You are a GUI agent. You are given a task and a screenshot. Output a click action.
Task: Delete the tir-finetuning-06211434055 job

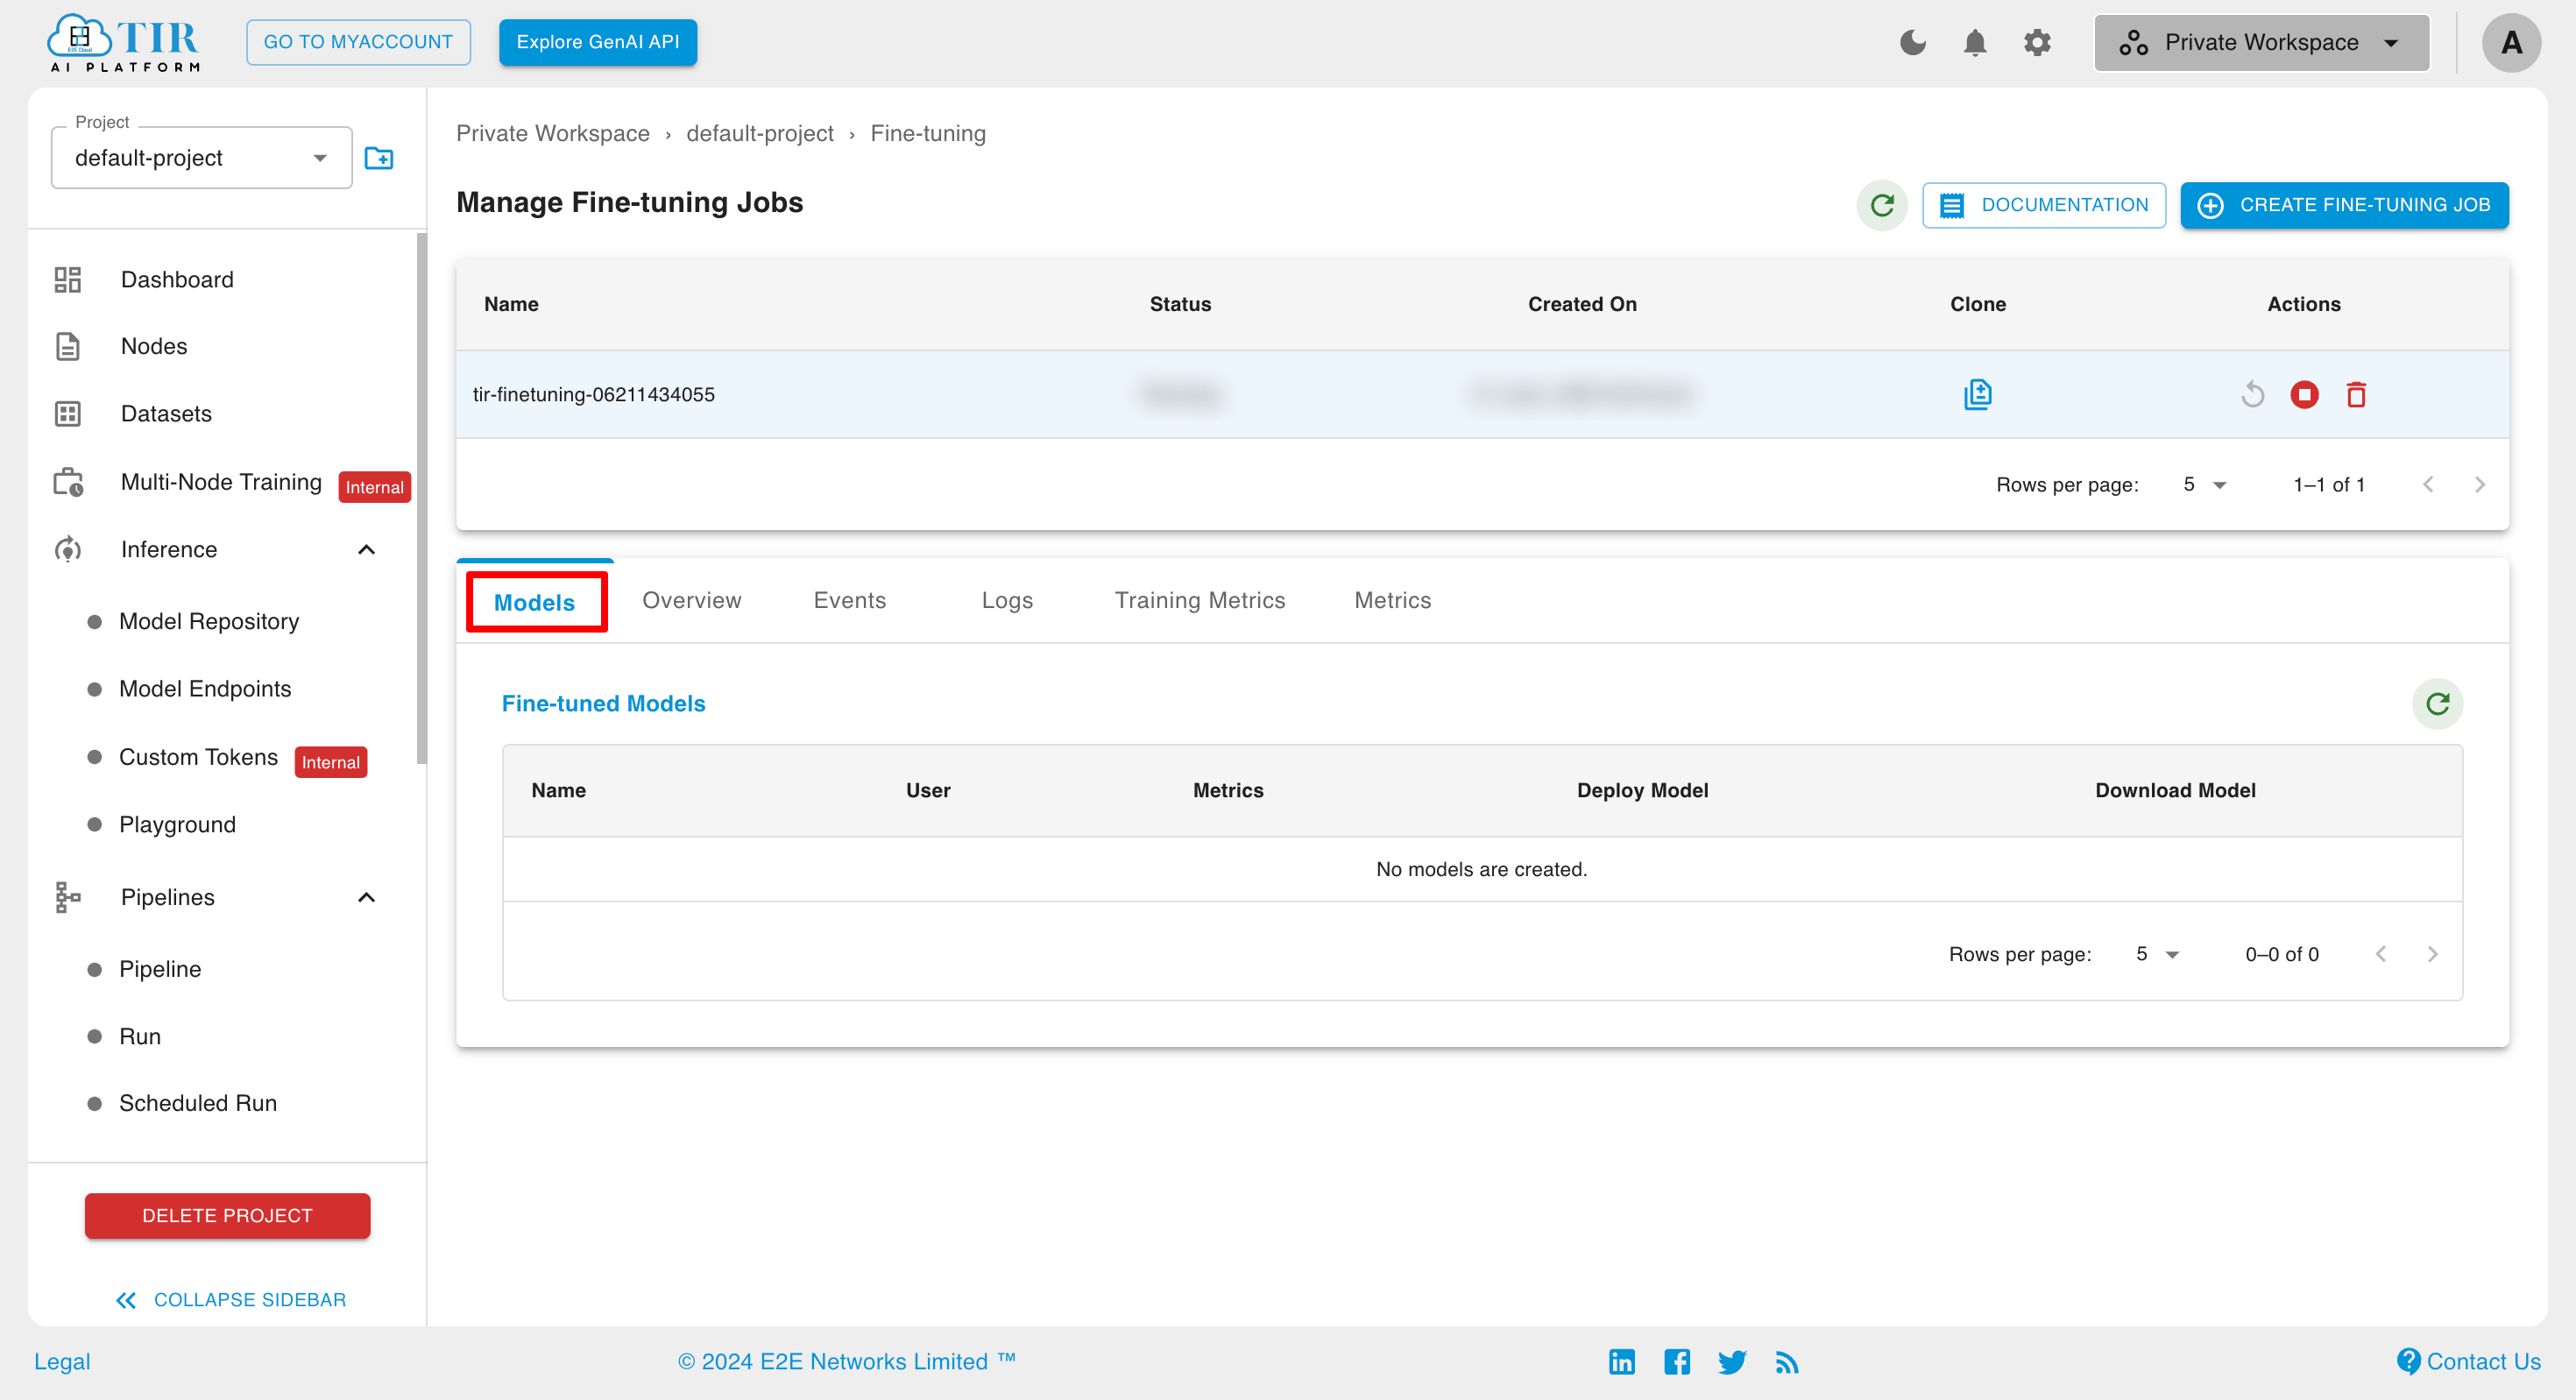(x=2356, y=394)
